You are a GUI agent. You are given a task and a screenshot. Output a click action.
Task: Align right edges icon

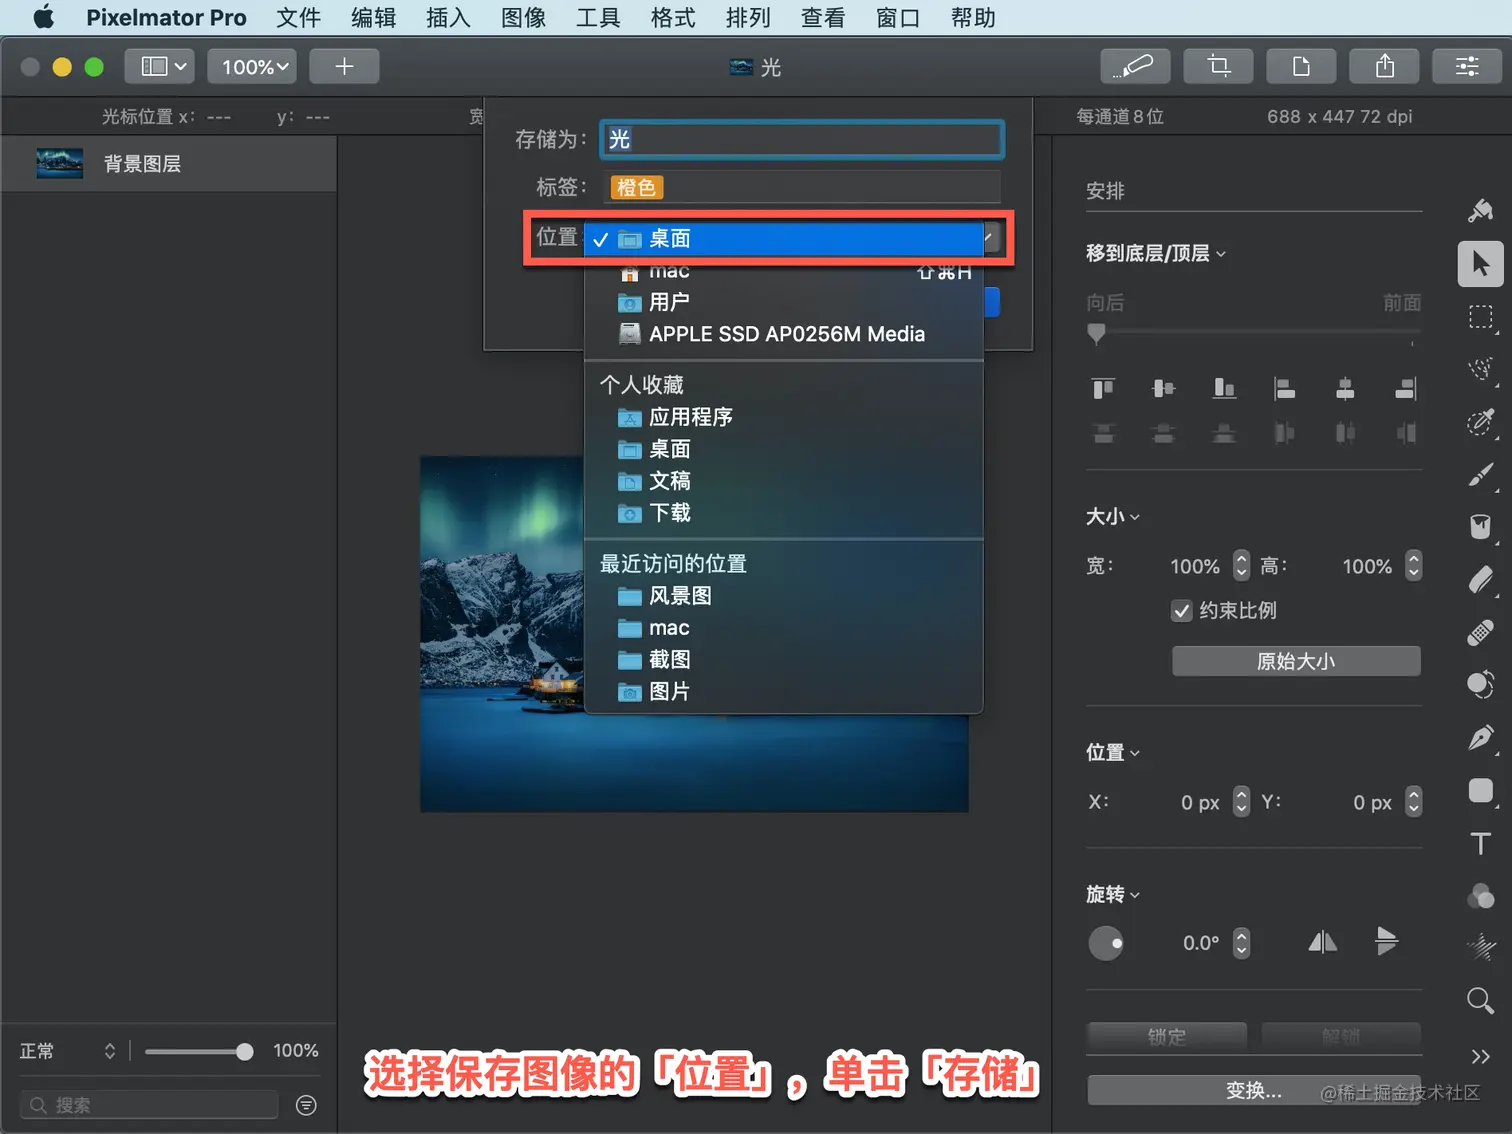click(x=1406, y=388)
